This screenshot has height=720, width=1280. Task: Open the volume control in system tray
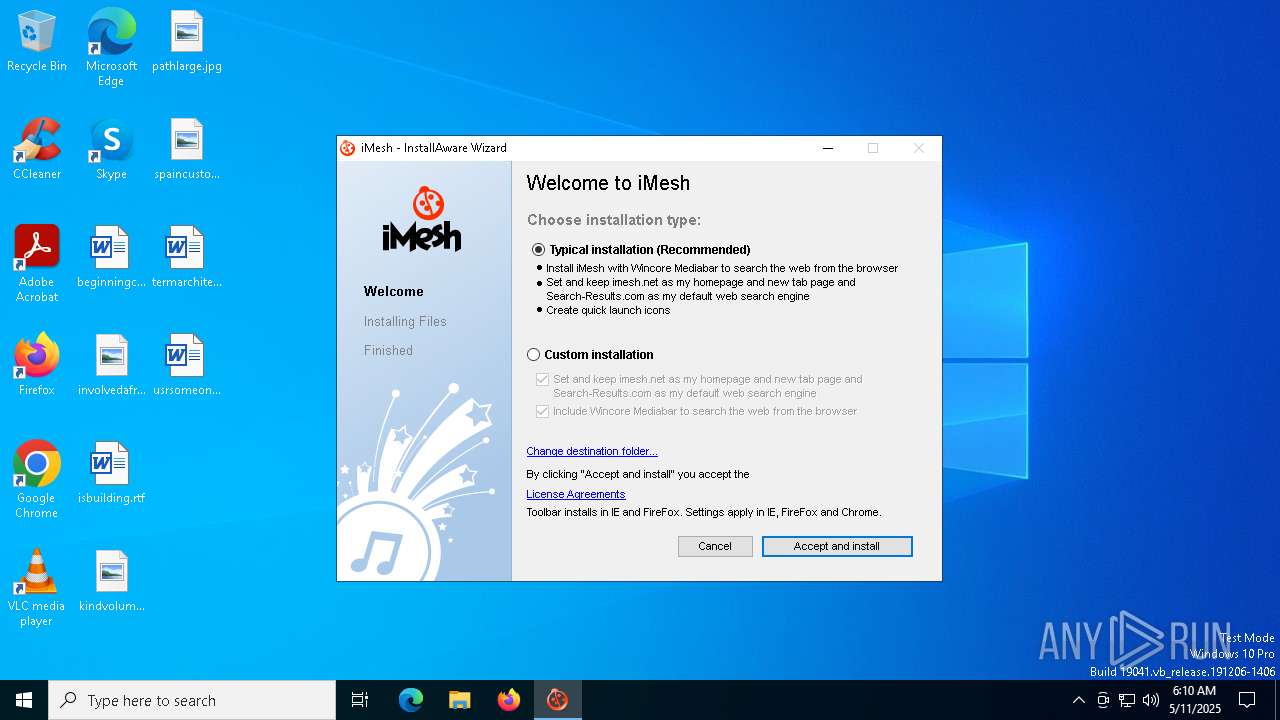click(1151, 700)
